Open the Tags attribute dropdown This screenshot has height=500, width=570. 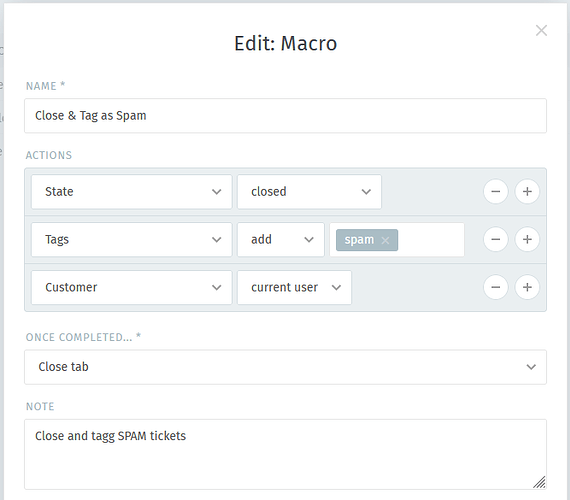click(132, 239)
